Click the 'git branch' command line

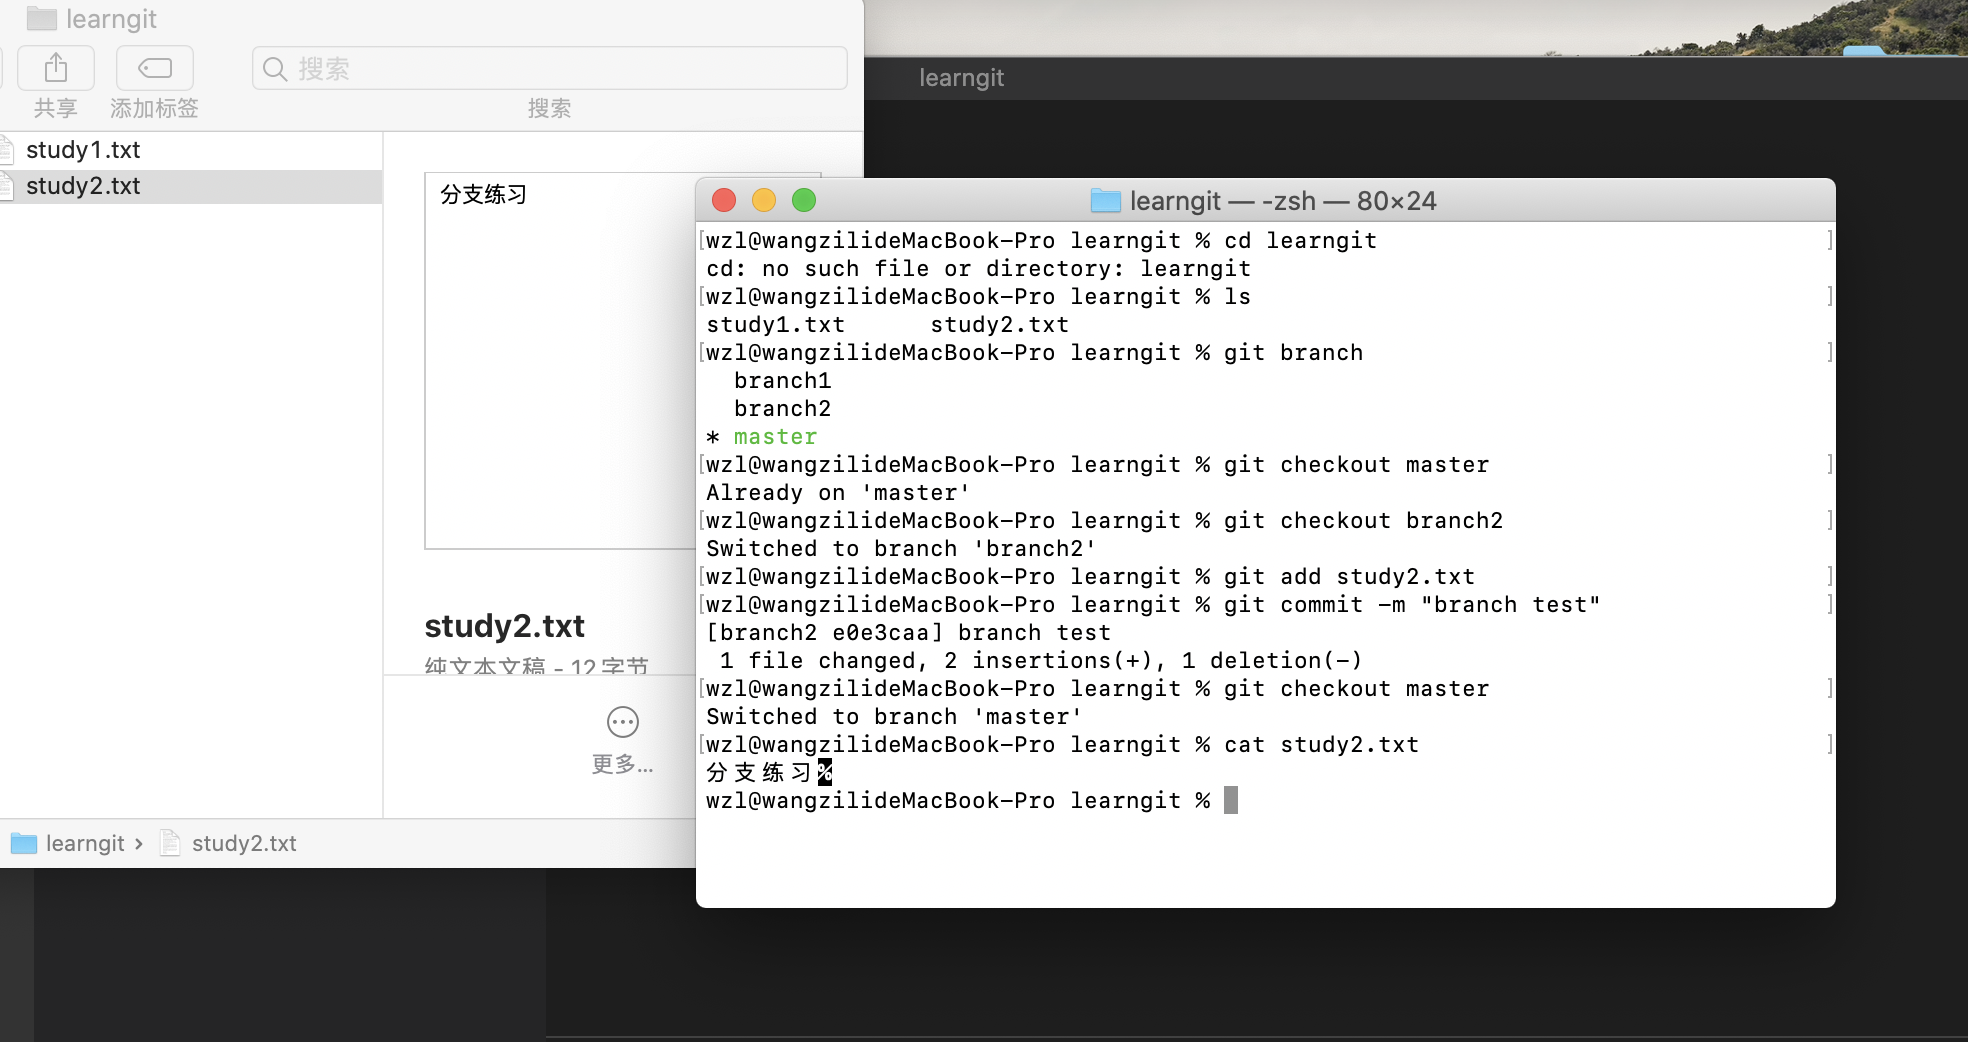pyautogui.click(x=1034, y=353)
